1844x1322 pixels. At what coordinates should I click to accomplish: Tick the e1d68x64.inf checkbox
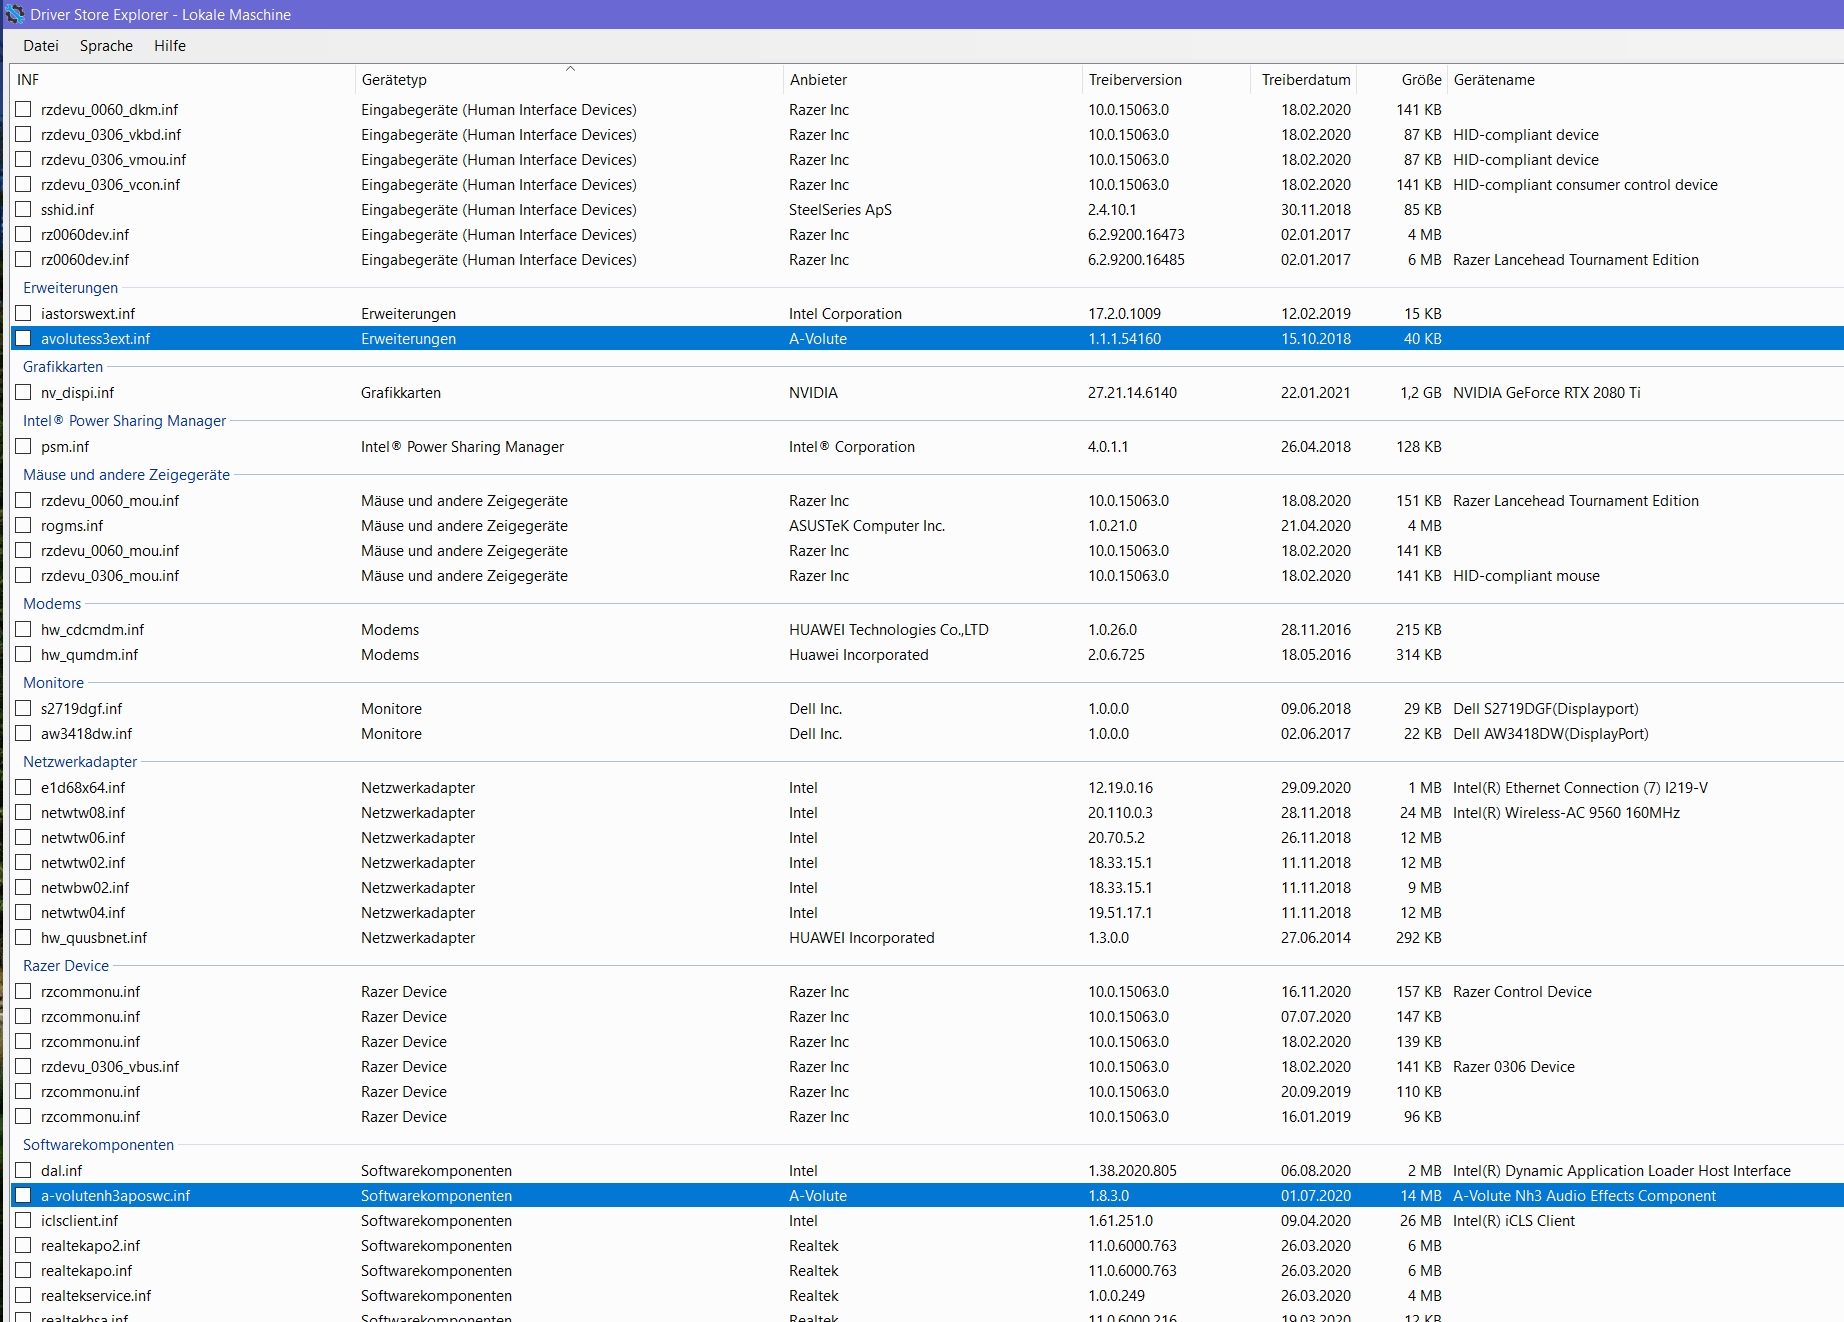pyautogui.click(x=23, y=787)
